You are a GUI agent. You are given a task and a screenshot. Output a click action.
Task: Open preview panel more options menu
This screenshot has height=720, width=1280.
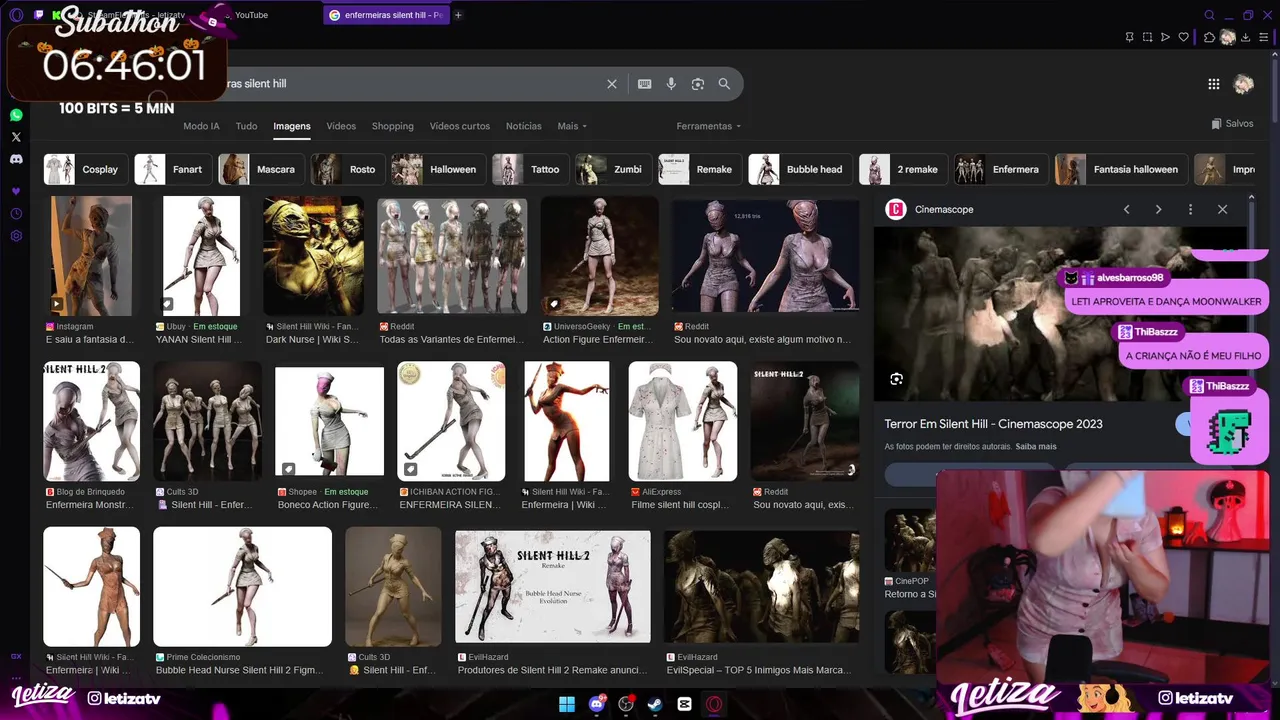click(x=1190, y=210)
